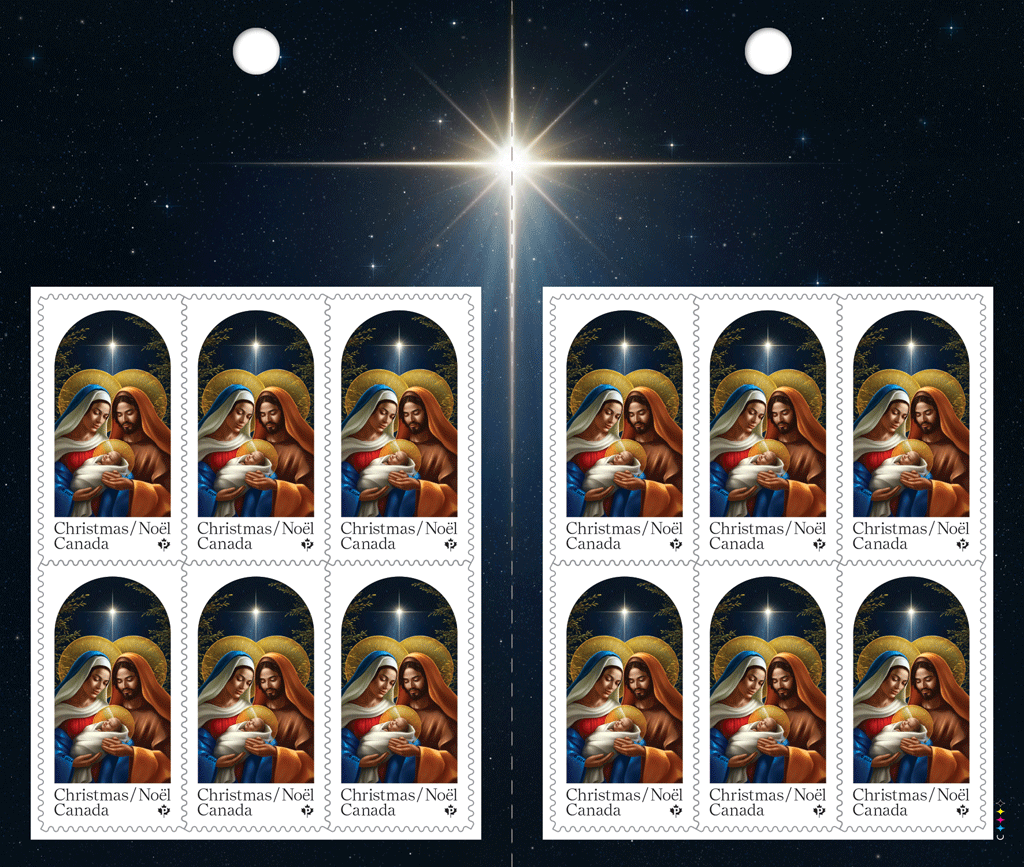Select the right pane's bottom-left nativity stamp
The width and height of the screenshot is (1024, 867).
pyautogui.click(x=624, y=697)
